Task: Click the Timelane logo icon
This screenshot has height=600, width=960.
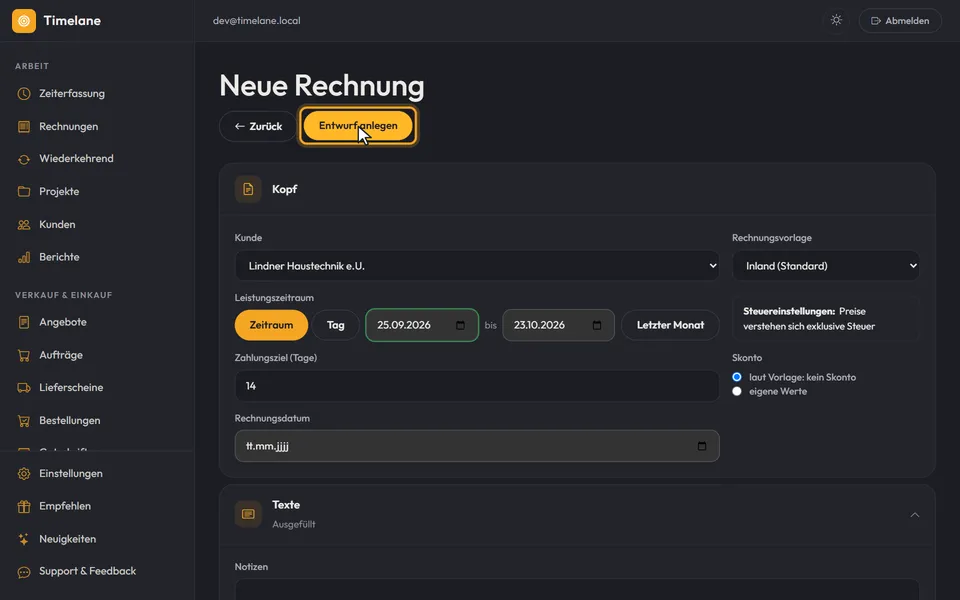Action: pos(24,21)
